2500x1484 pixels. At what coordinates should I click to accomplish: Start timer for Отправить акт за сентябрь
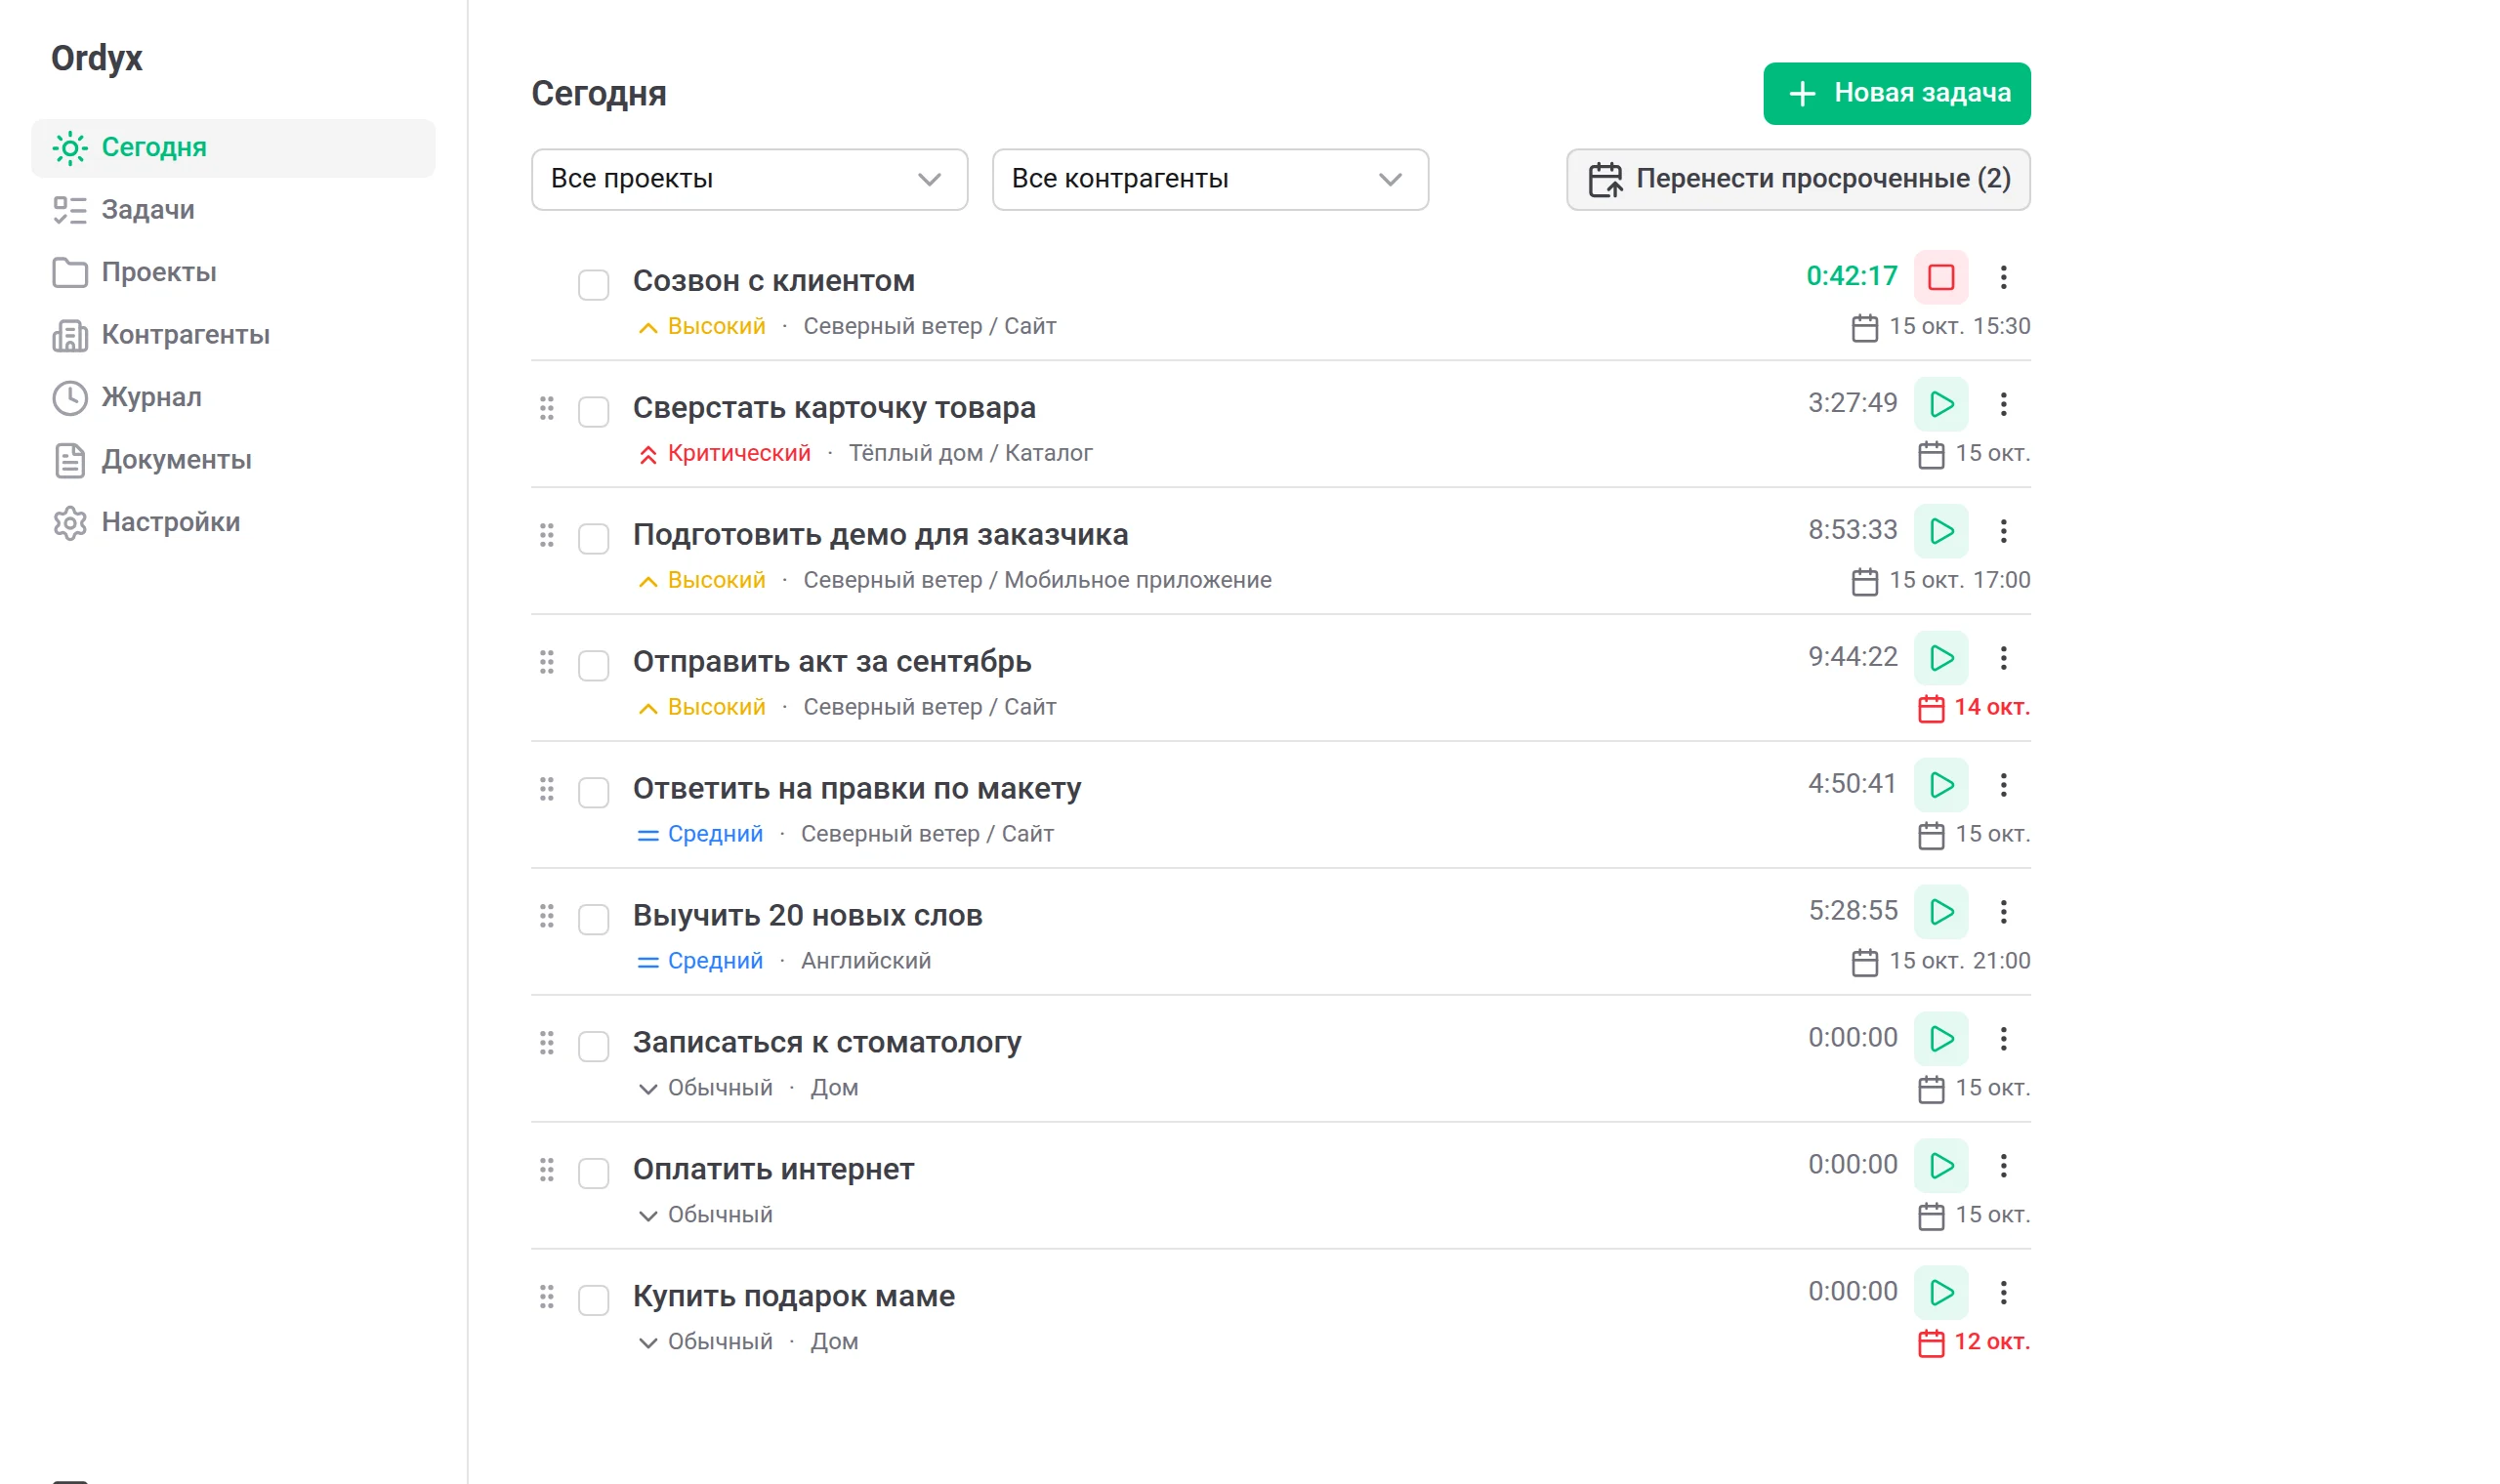[1940, 658]
